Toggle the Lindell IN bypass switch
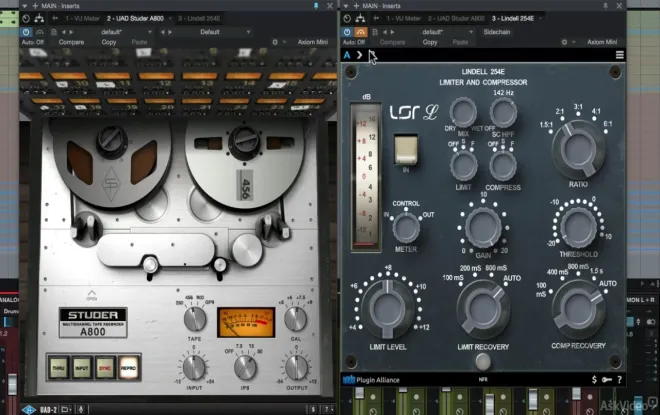Screen dimensions: 660x415 click(405, 149)
